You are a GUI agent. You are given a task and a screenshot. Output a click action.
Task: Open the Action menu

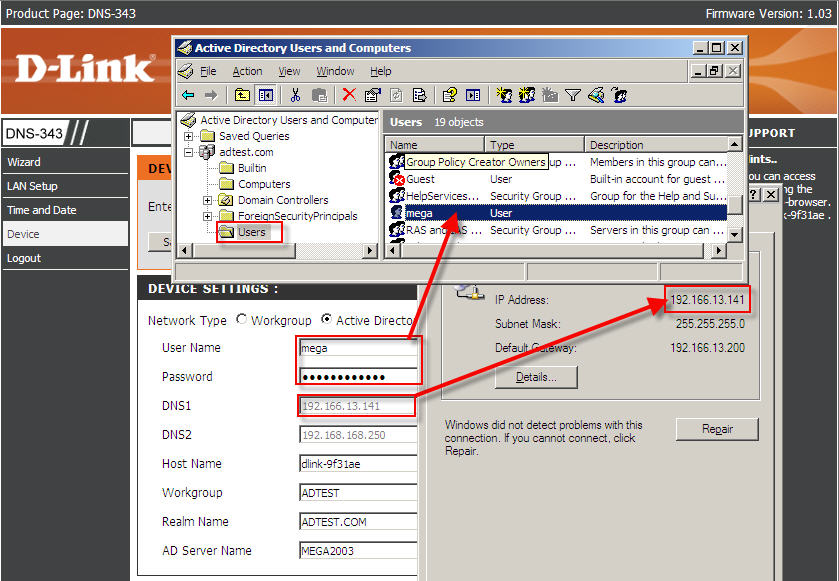pyautogui.click(x=247, y=71)
